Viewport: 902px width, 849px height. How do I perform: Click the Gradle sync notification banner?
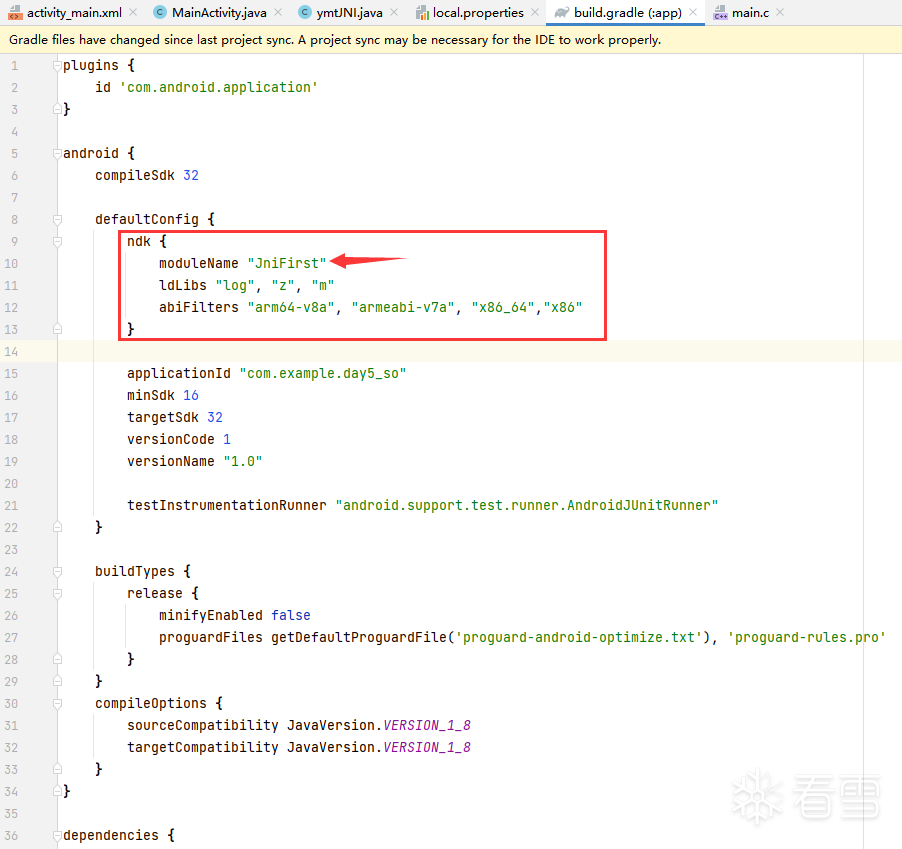click(x=451, y=40)
